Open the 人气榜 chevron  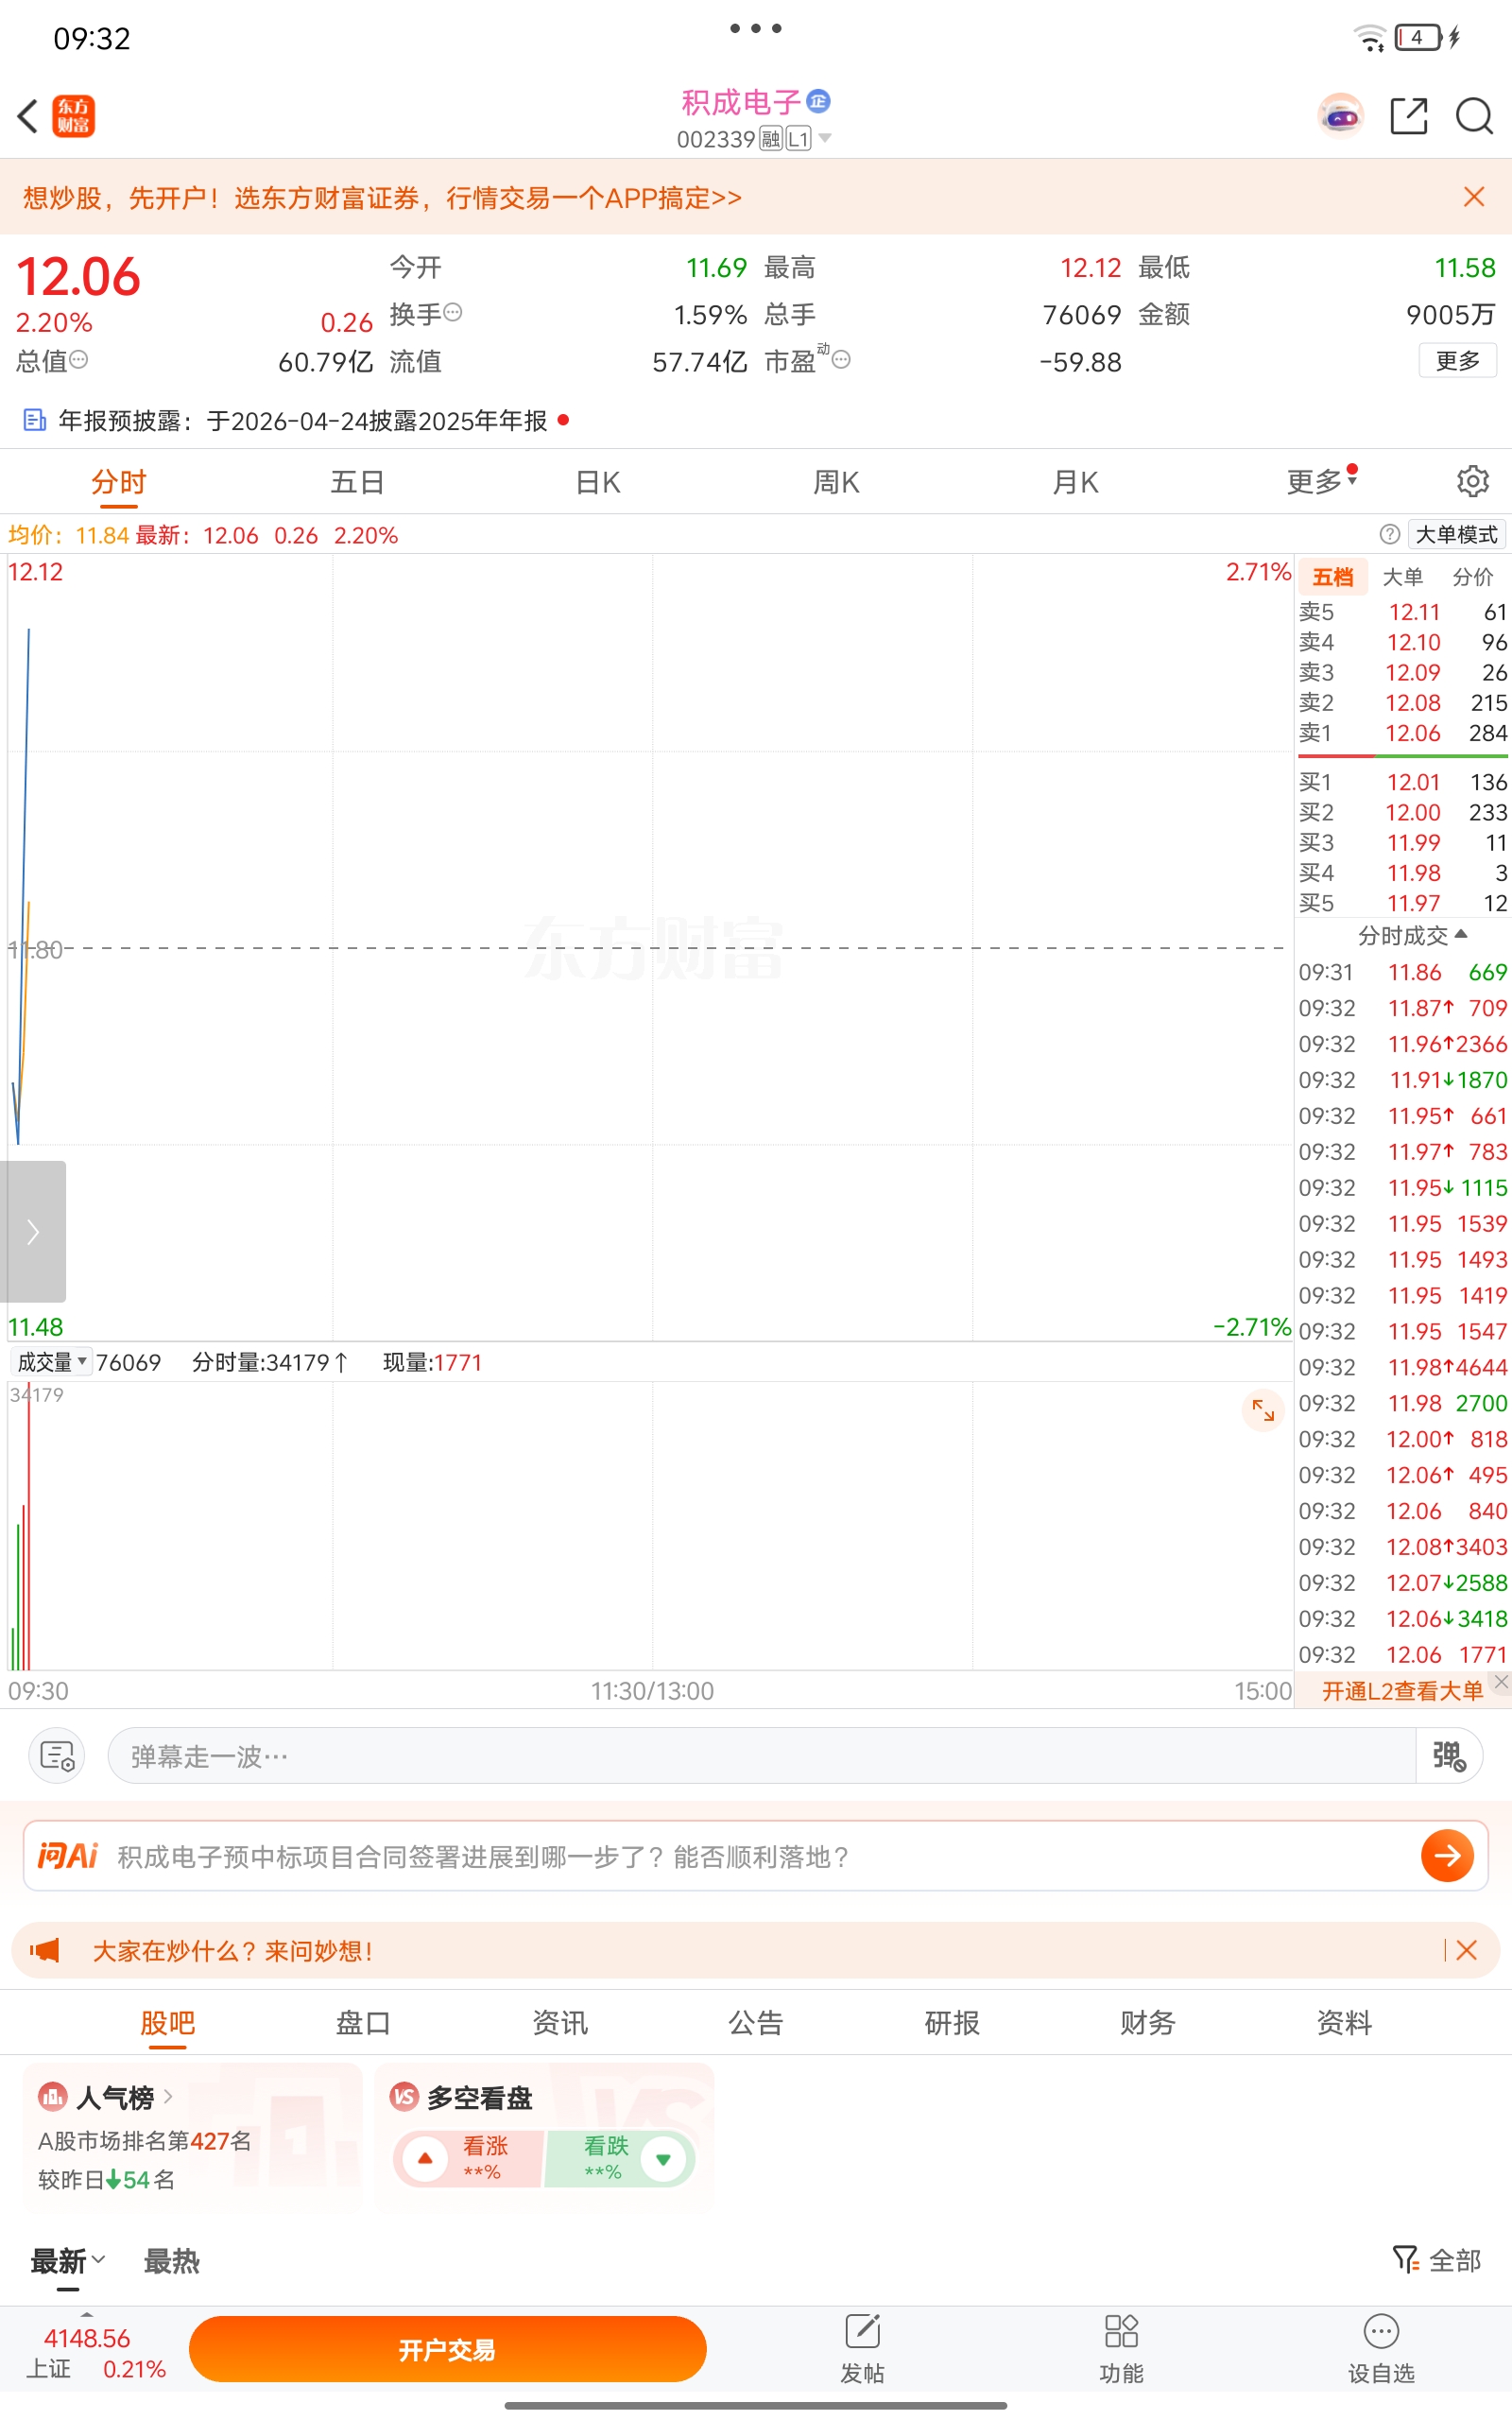[168, 2095]
